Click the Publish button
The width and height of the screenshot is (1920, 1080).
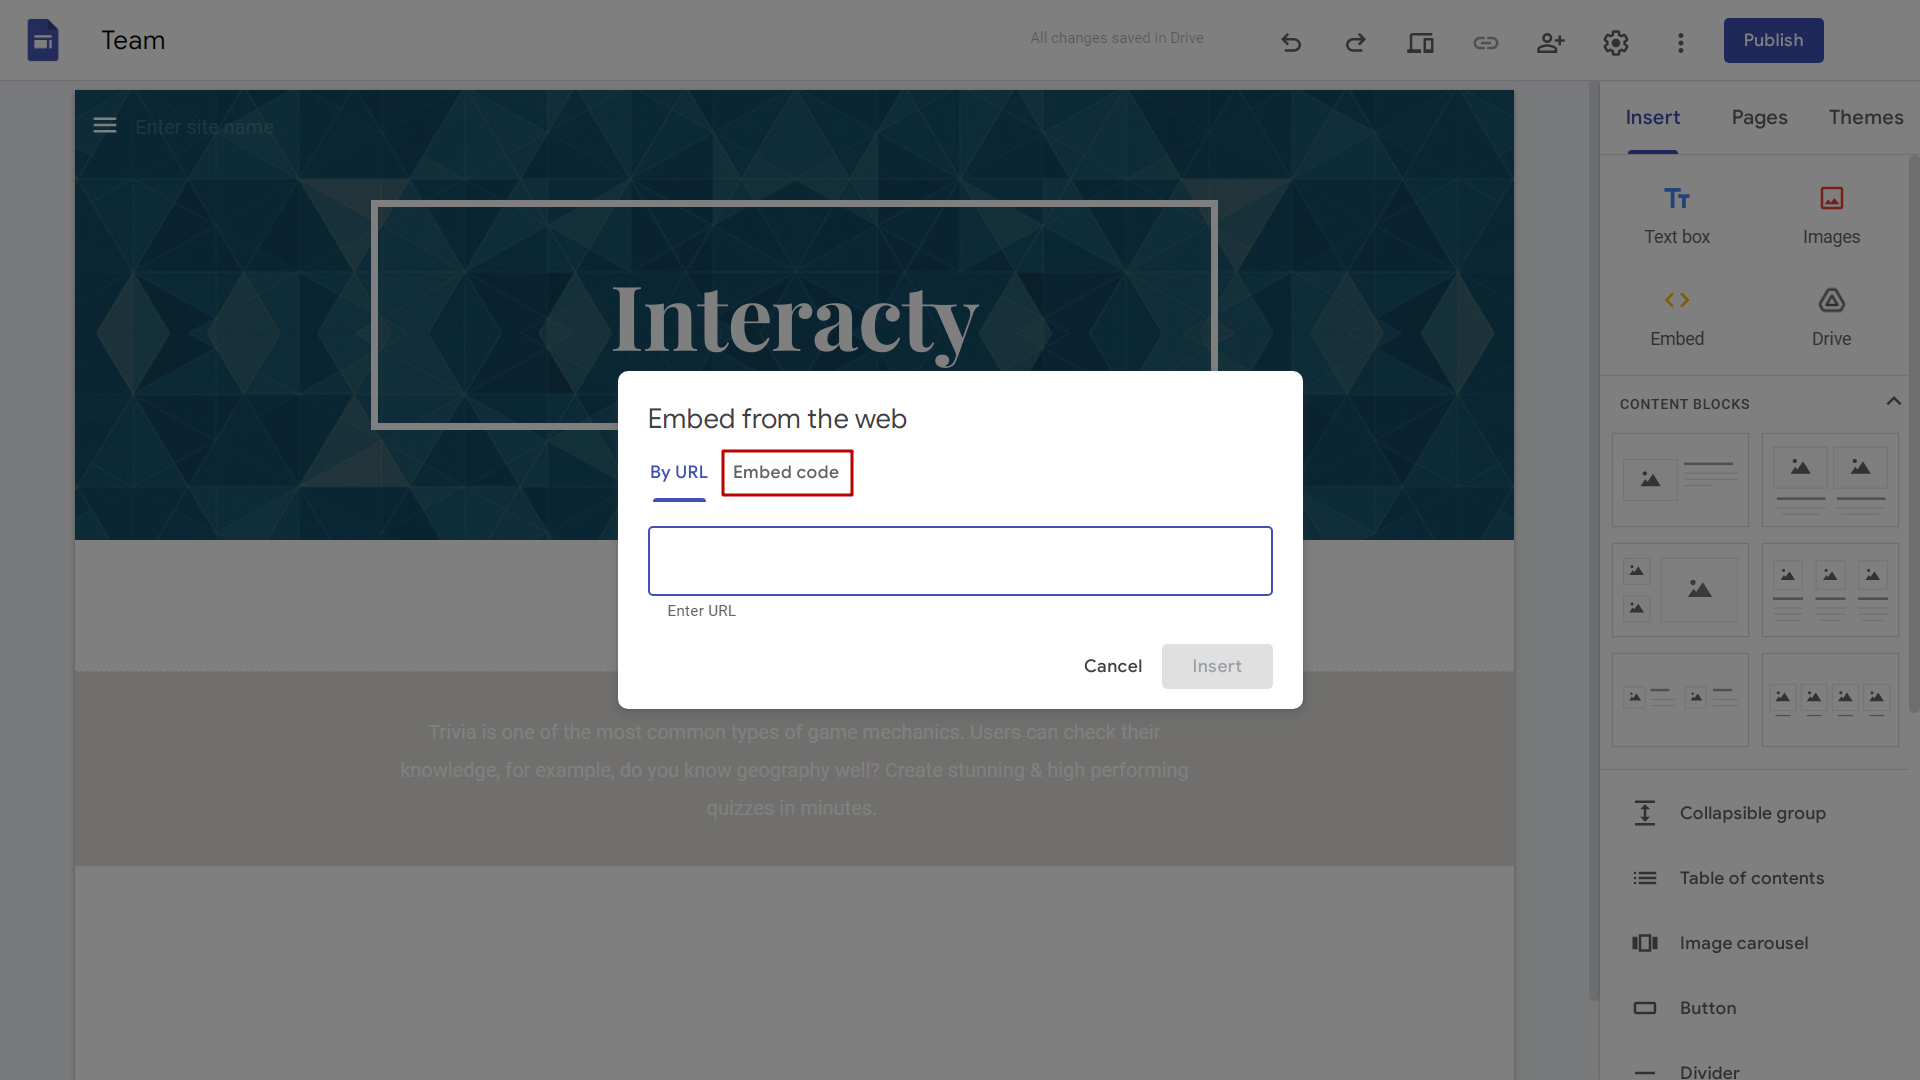(x=1772, y=40)
